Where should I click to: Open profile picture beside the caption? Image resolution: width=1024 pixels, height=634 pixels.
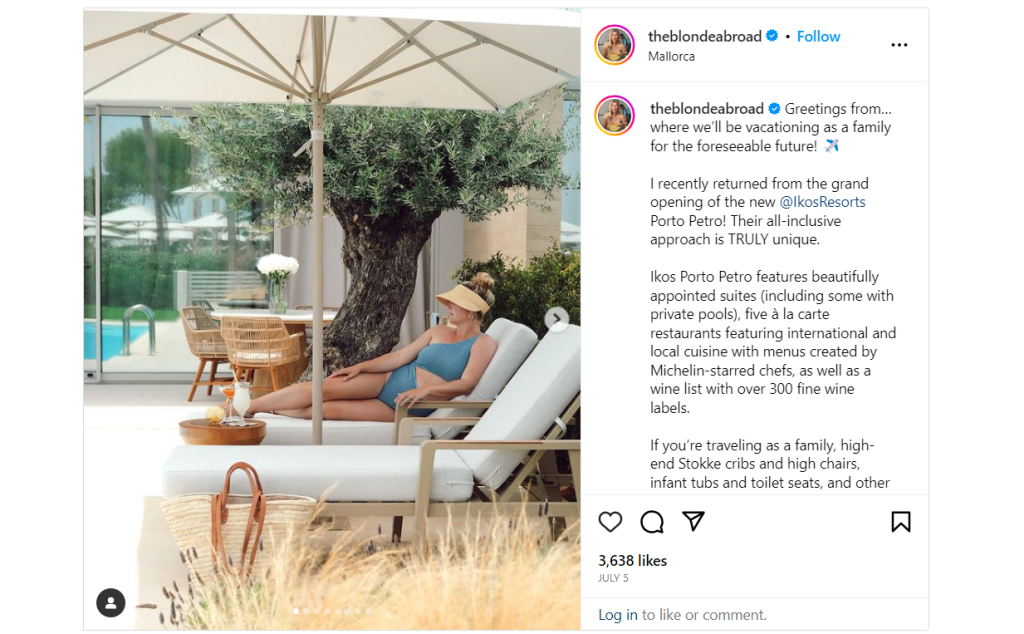pos(615,116)
